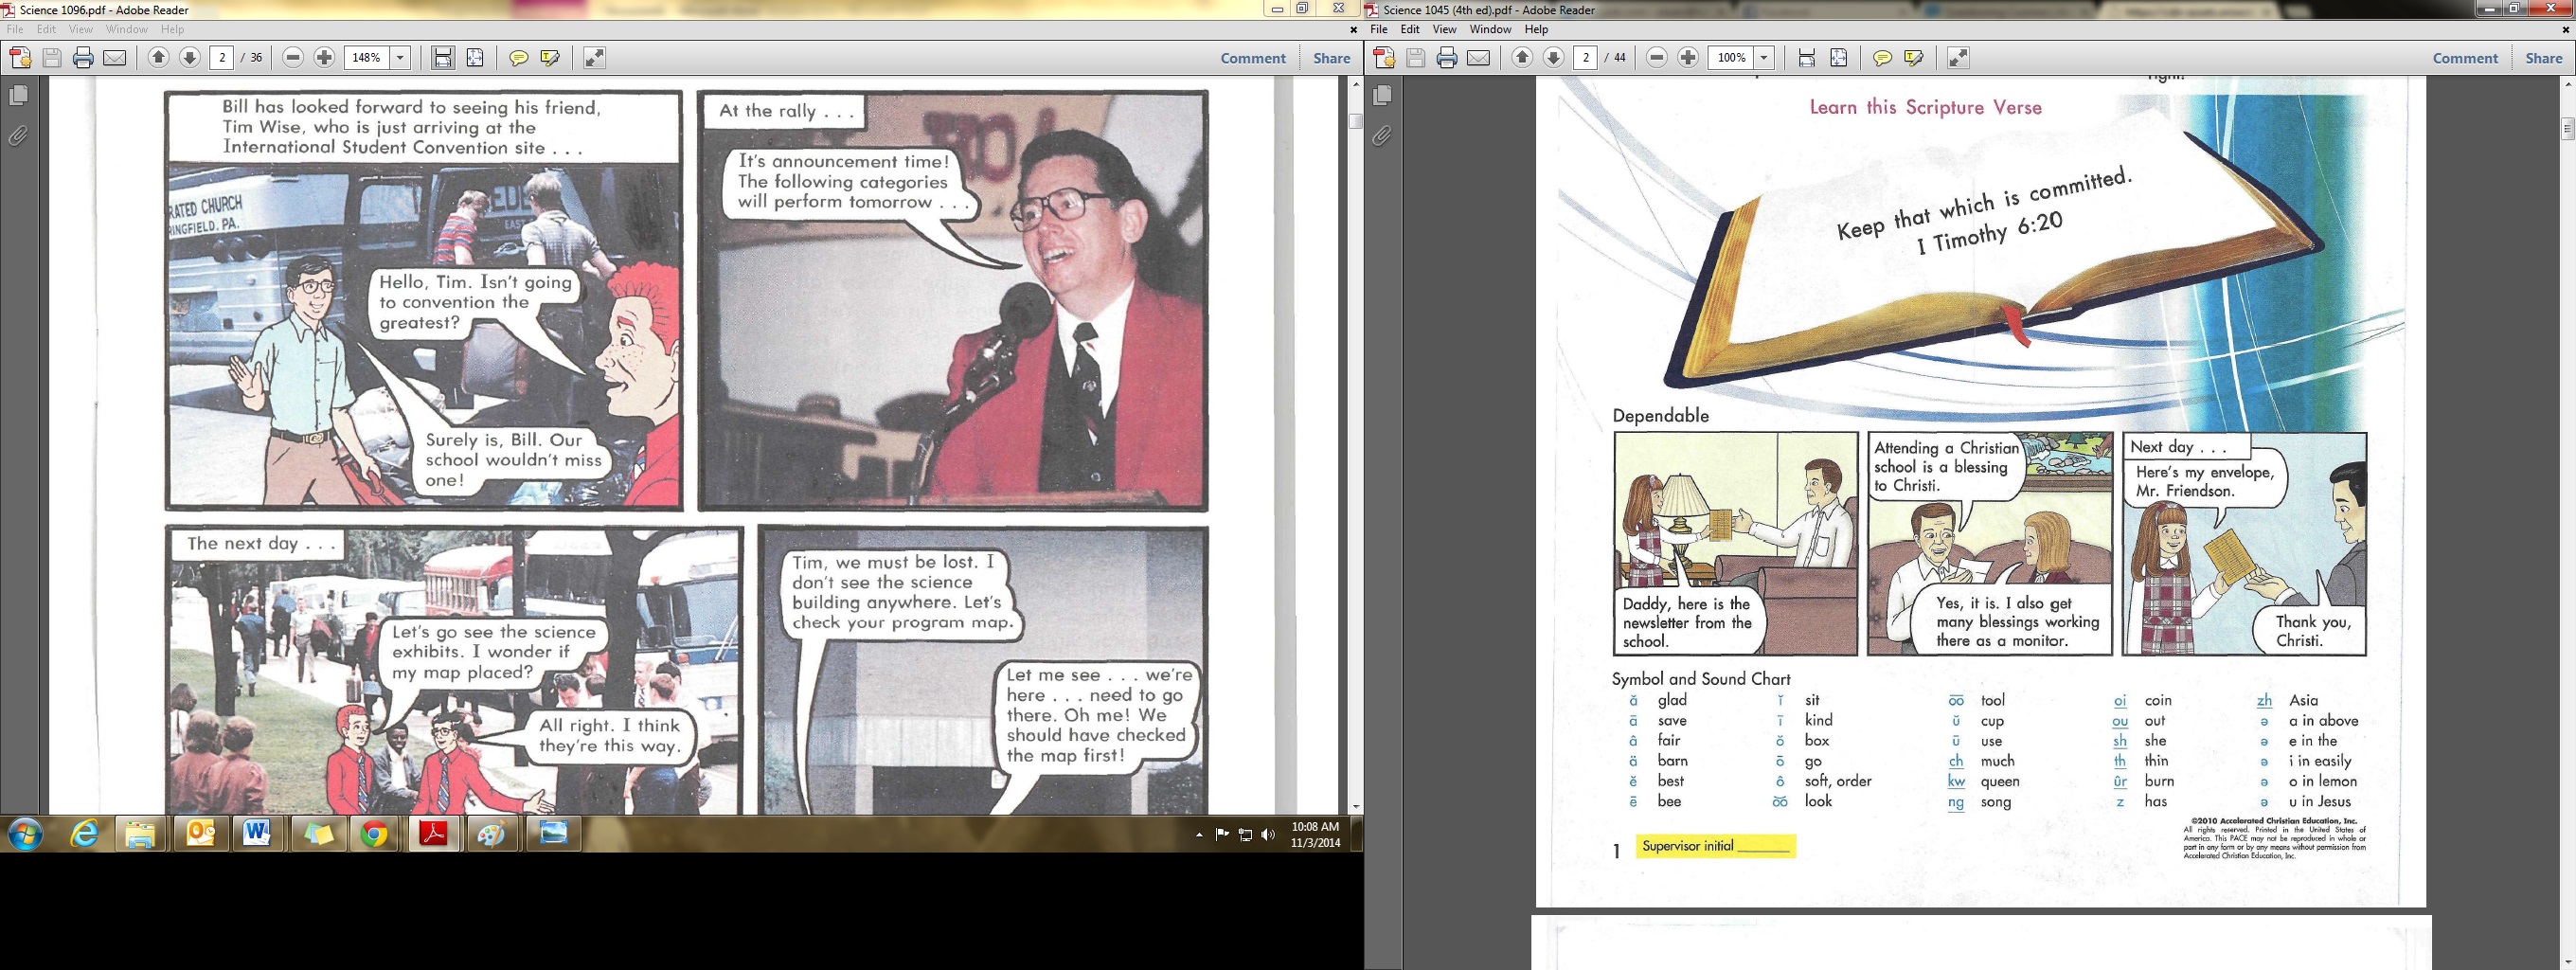Open attachments panel in Science 1096 sidebar
This screenshot has height=970, width=2576.
tap(18, 135)
